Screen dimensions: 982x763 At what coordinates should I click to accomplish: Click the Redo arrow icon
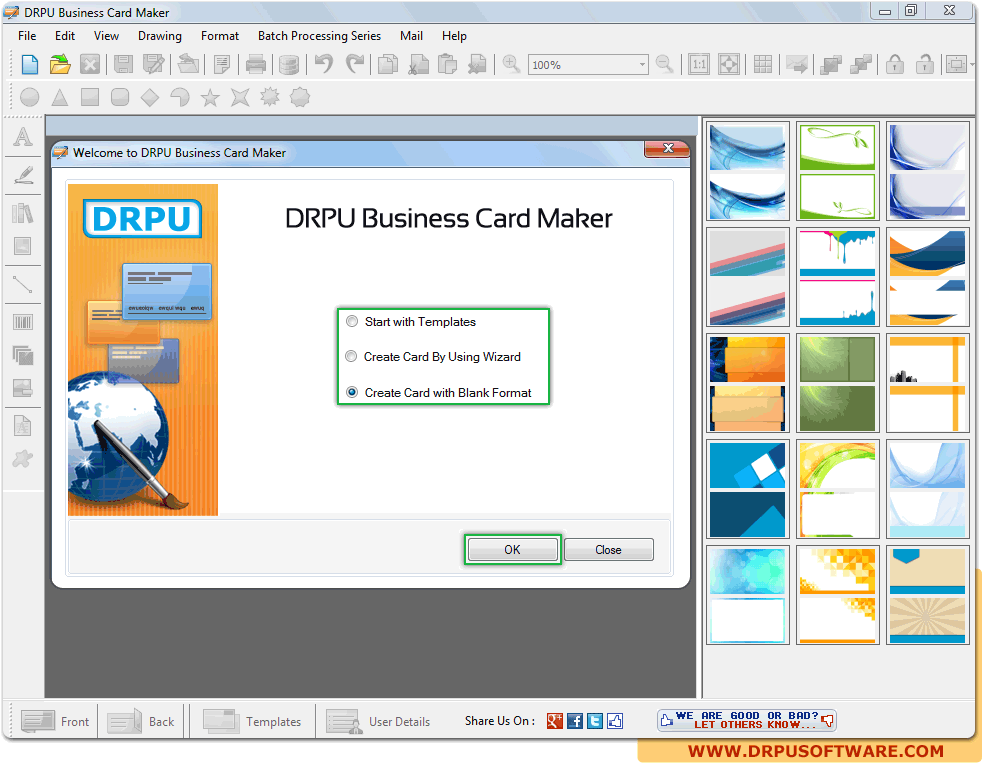tap(354, 65)
